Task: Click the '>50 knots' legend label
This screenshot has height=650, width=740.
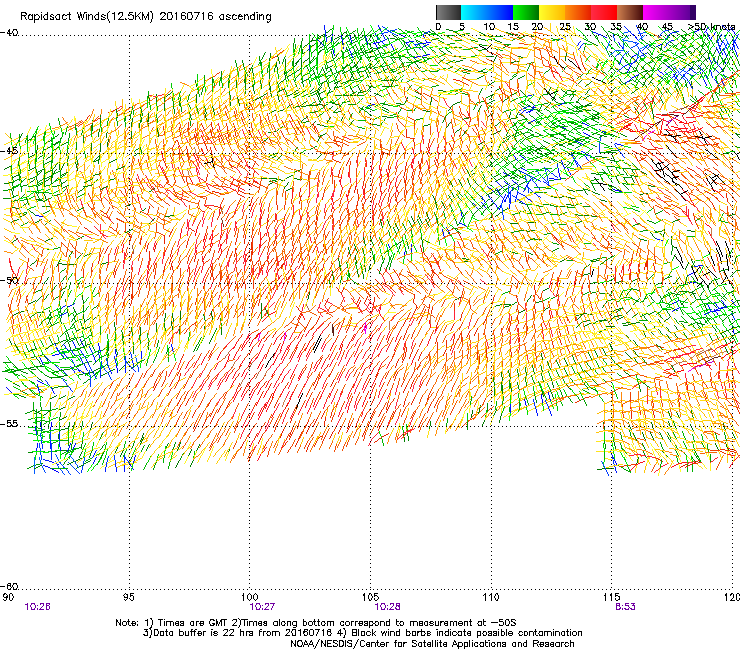Action: point(712,27)
